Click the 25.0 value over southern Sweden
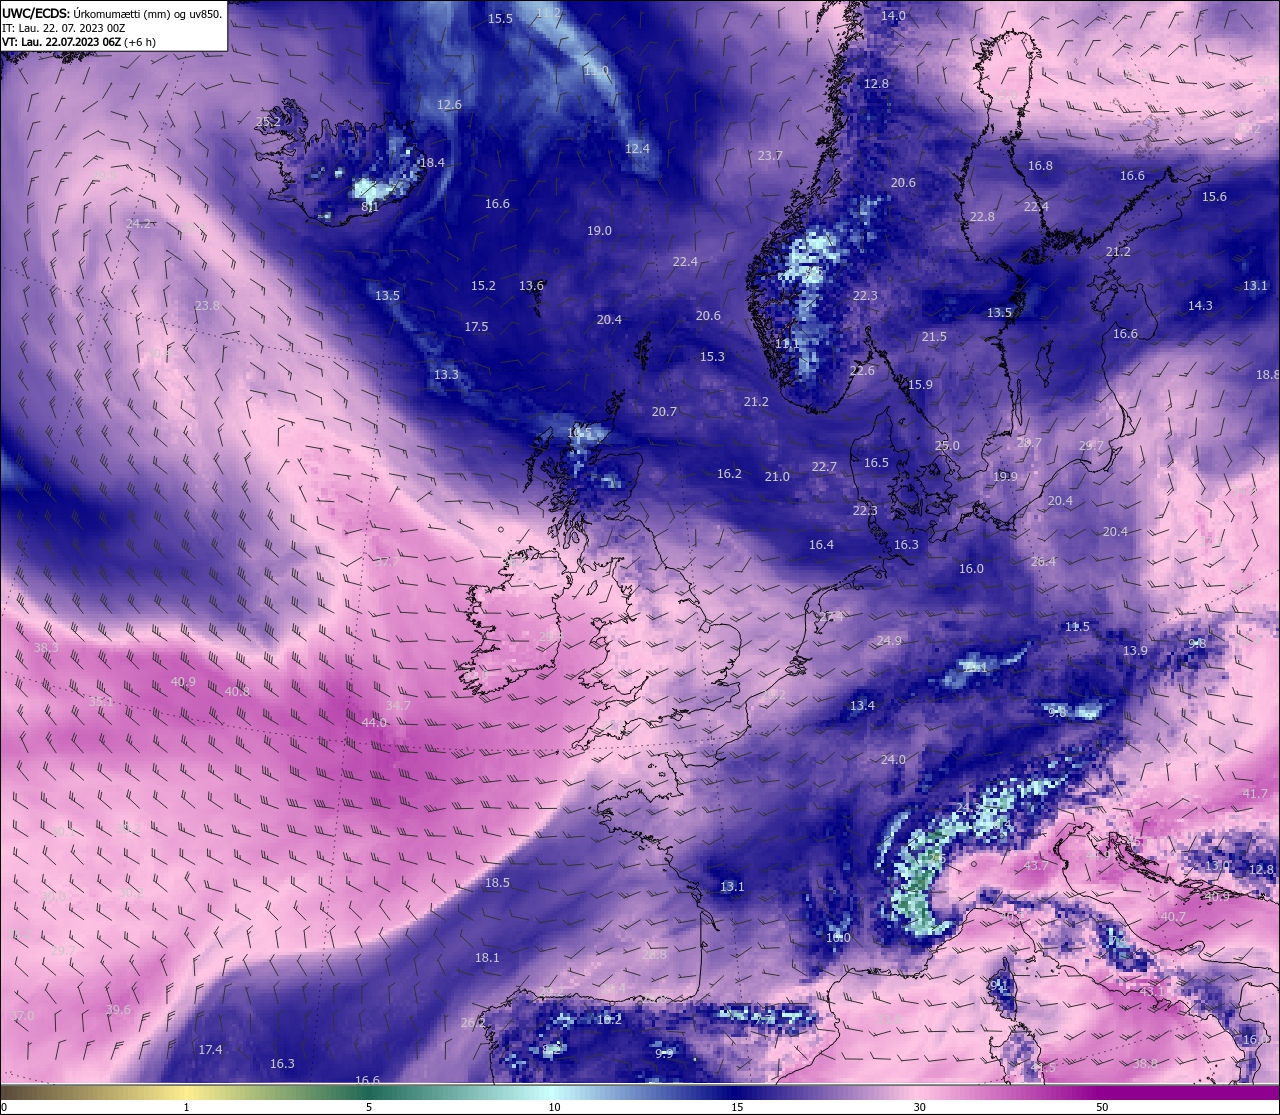 point(947,446)
